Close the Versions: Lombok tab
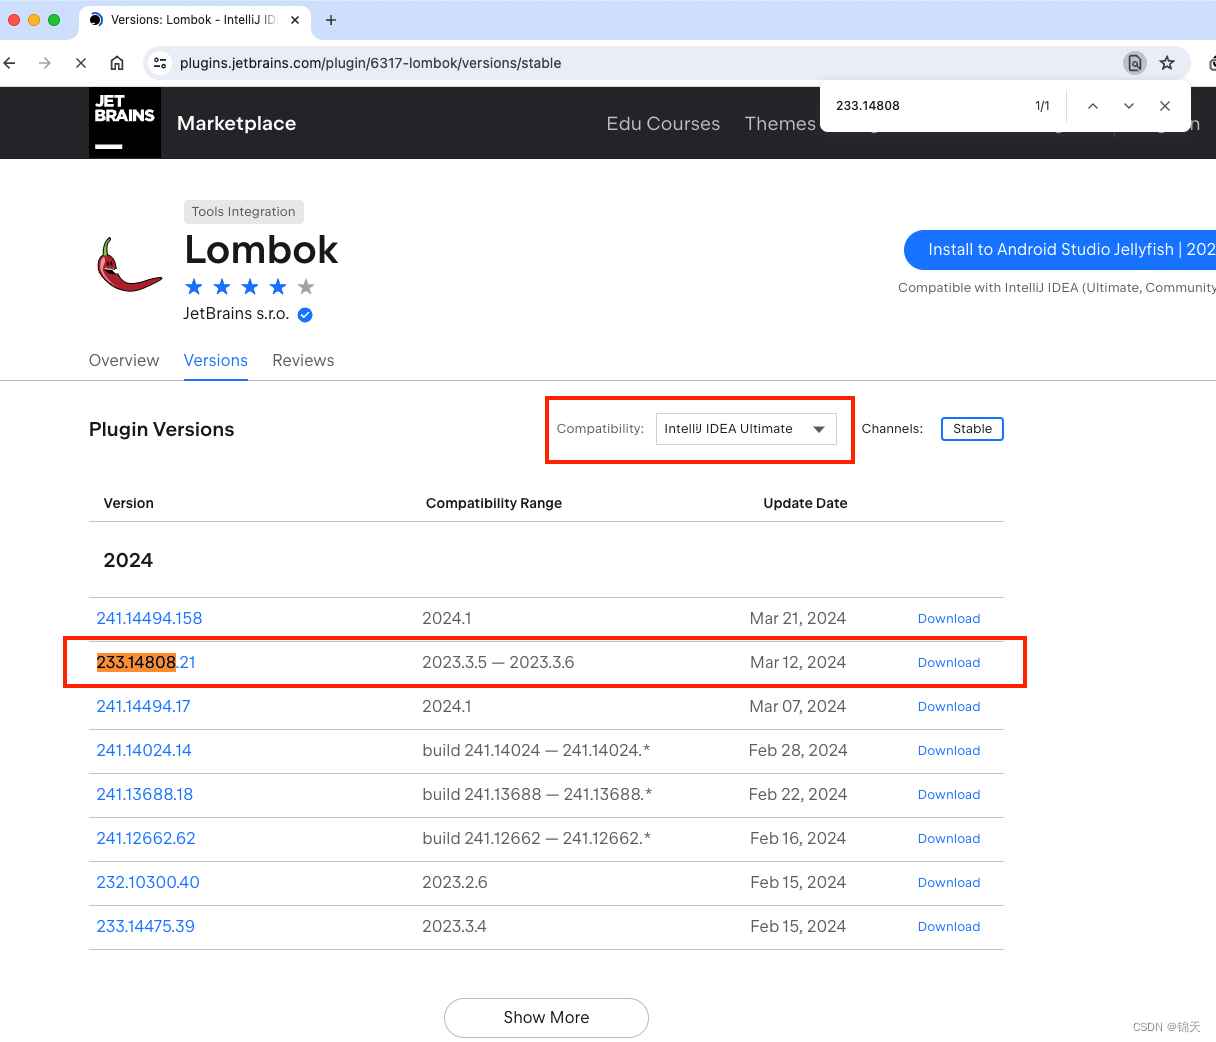This screenshot has width=1216, height=1042. coord(295,20)
